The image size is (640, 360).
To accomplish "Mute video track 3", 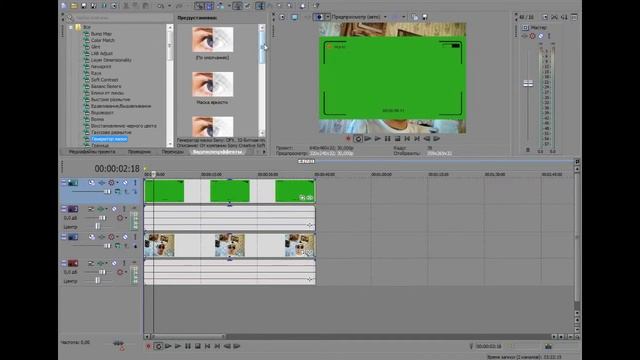I will [125, 237].
